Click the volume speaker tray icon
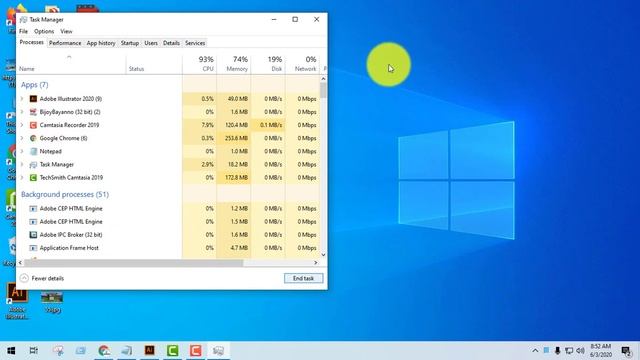Viewport: 640px width, 360px height. point(580,351)
